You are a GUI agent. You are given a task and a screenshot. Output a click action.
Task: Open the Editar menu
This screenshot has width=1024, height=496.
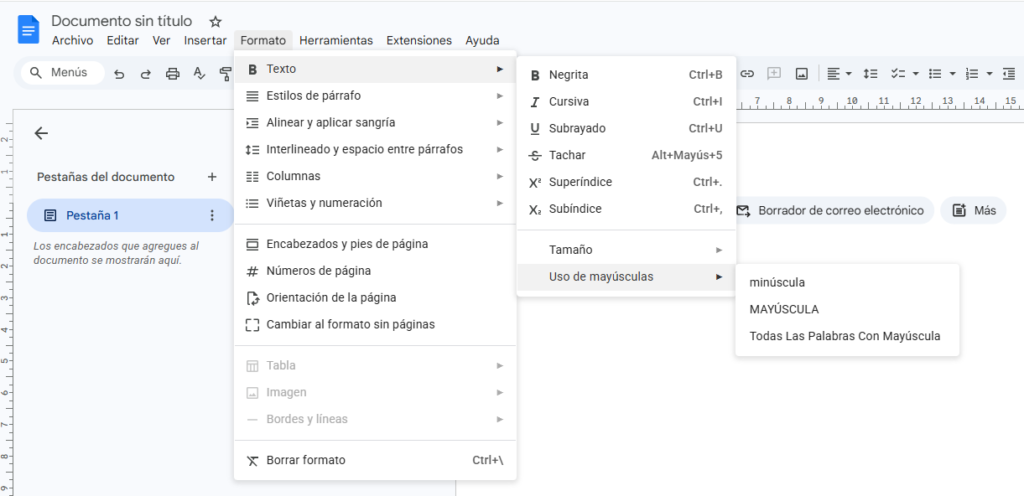[123, 40]
